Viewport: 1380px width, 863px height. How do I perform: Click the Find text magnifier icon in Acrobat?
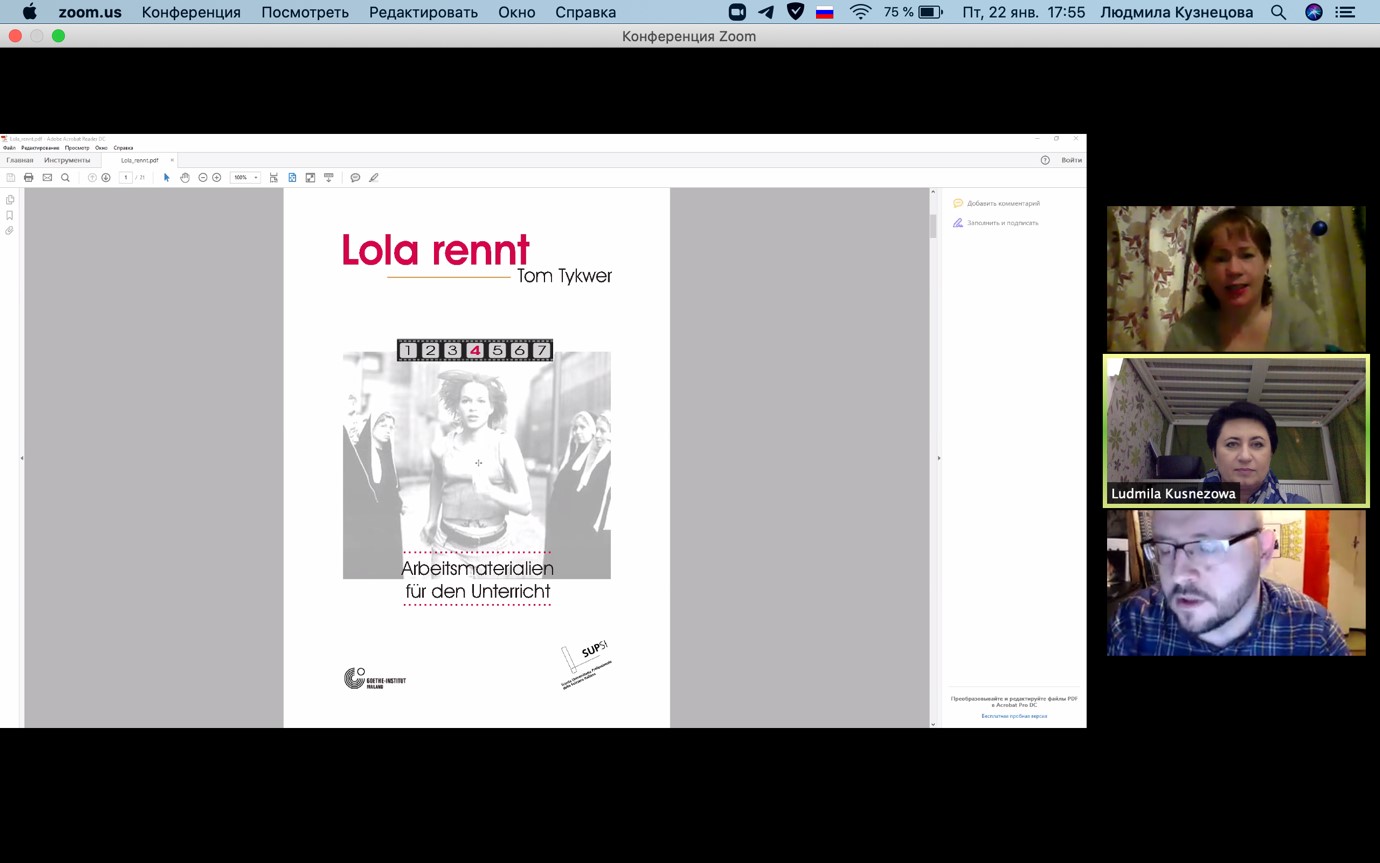pyautogui.click(x=65, y=177)
